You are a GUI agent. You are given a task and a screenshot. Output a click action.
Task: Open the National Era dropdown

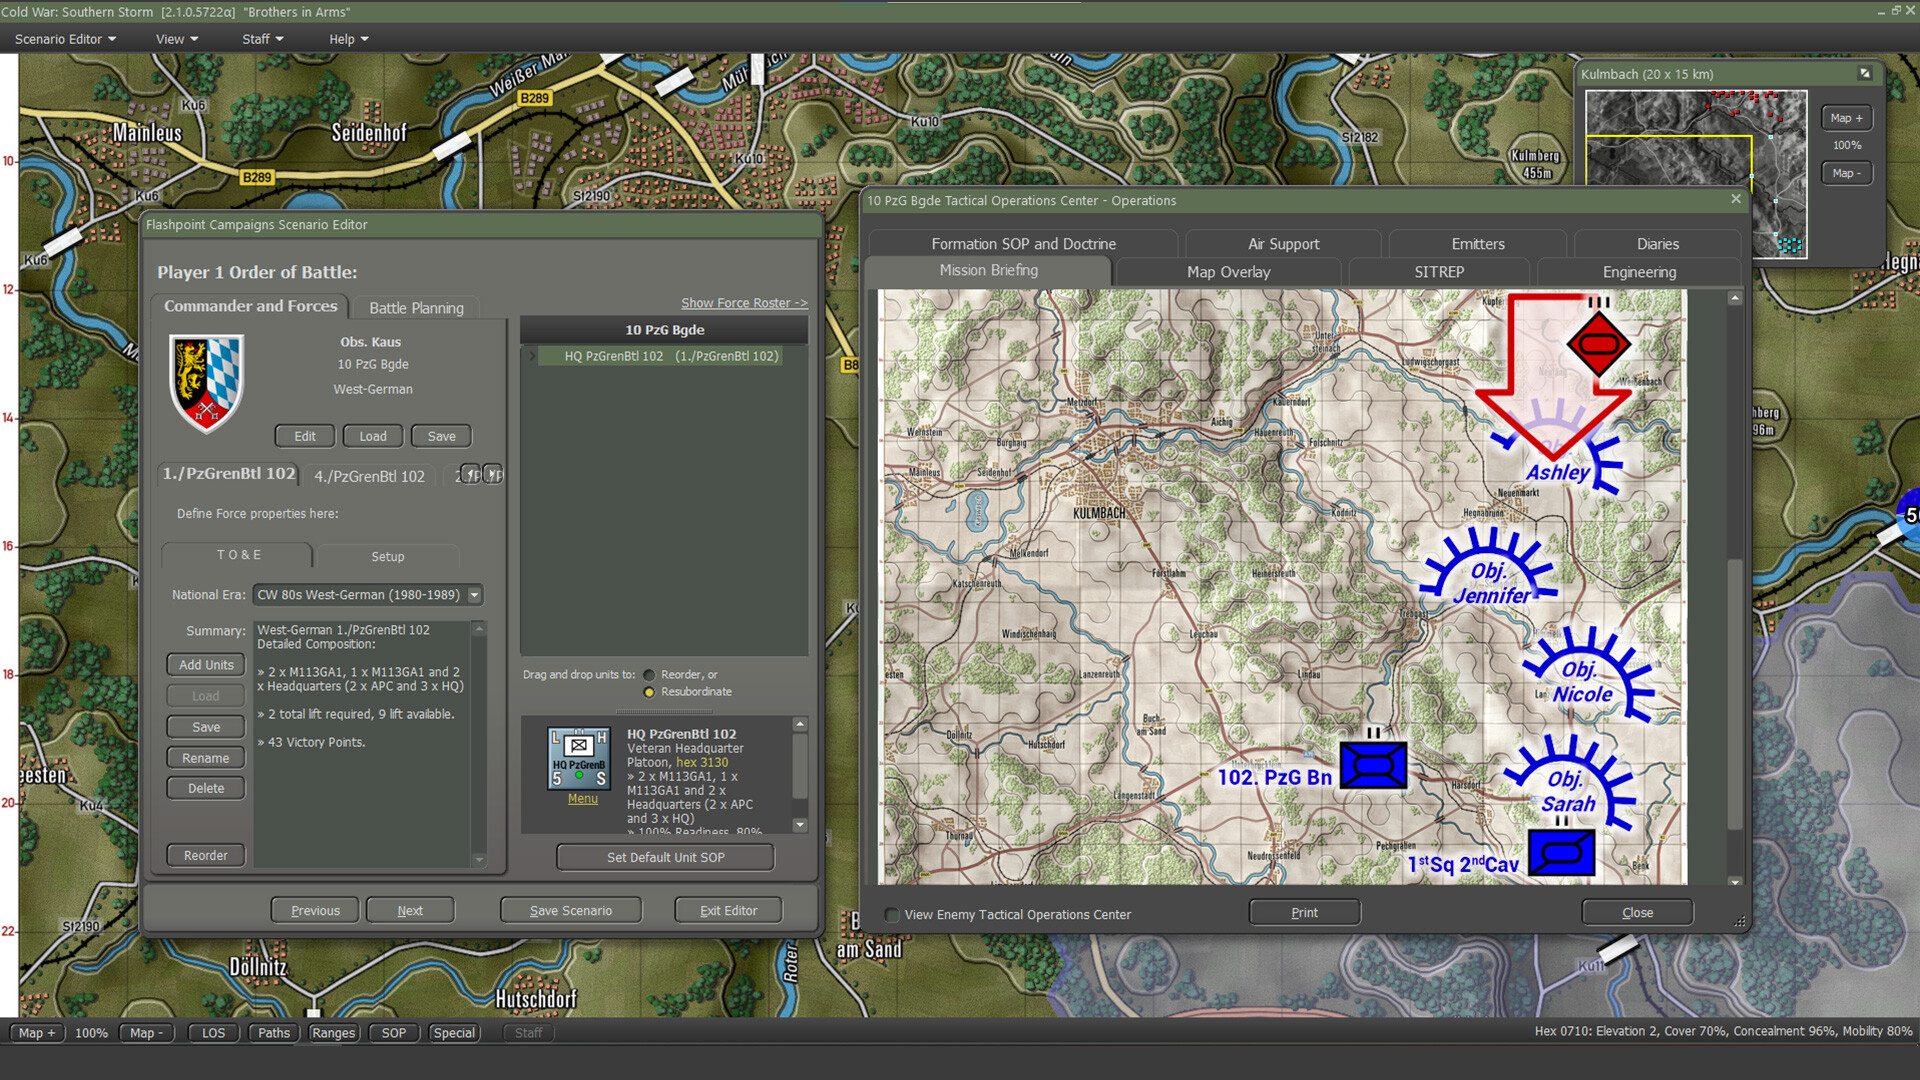point(473,594)
